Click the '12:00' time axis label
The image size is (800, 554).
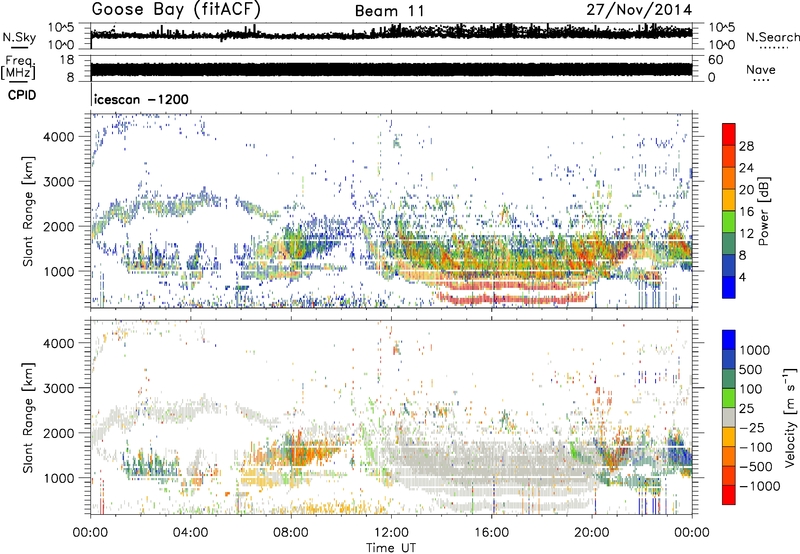coord(391,533)
